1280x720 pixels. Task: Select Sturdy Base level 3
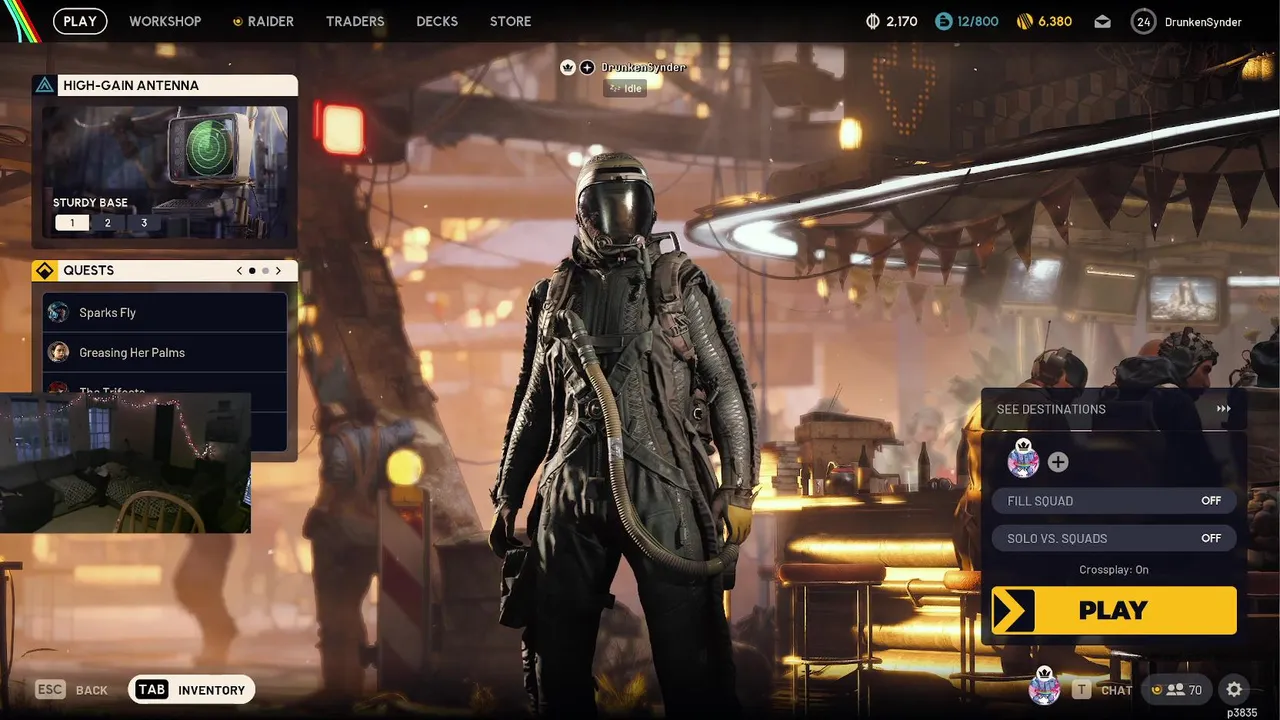(x=144, y=223)
